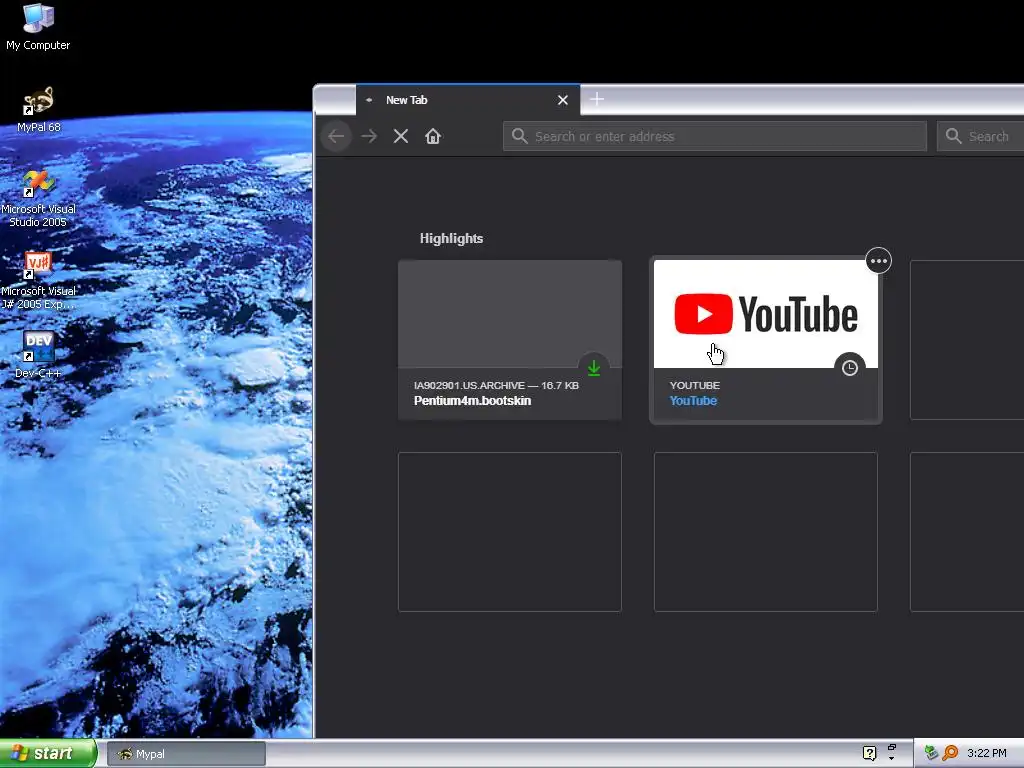Select the MyPal 68 desktop shortcut
Viewport: 1024px width, 768px height.
[38, 110]
